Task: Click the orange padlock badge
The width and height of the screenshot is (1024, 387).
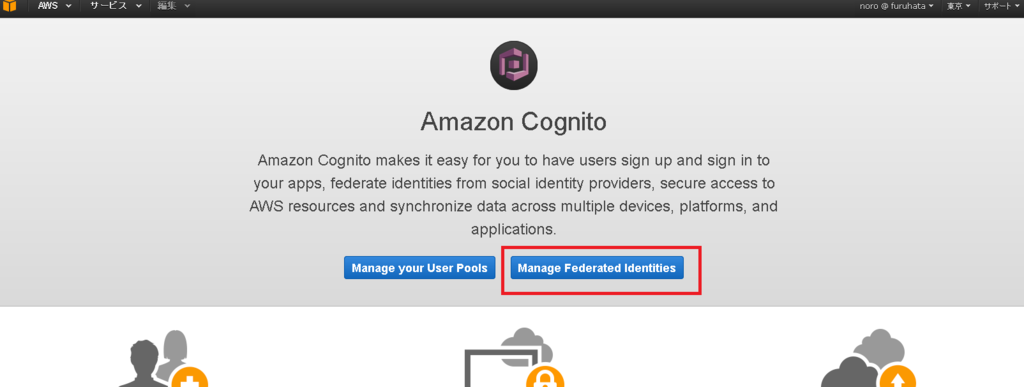Action: (547, 377)
